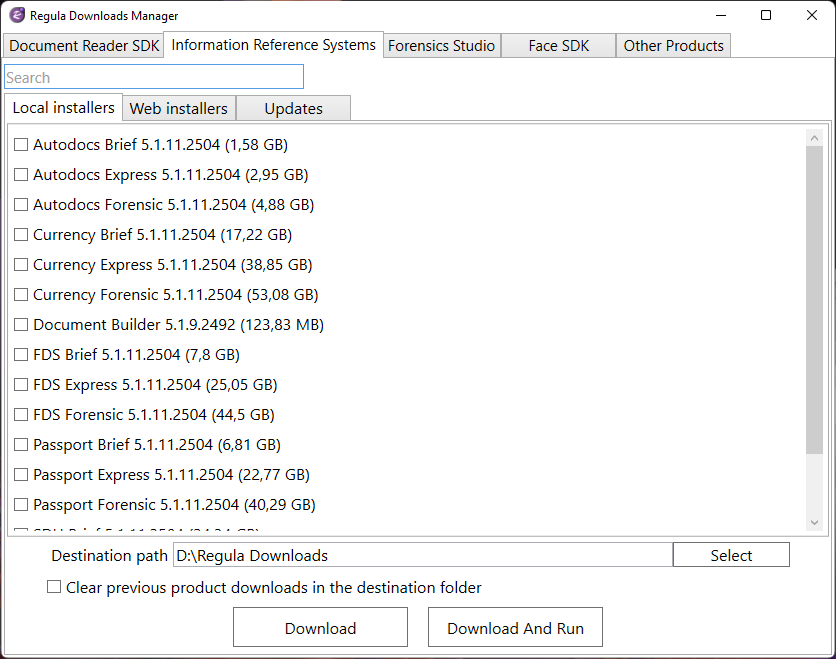Screen dimensions: 836x659
Task: Go to Forensics Studio tab
Action: click(441, 46)
